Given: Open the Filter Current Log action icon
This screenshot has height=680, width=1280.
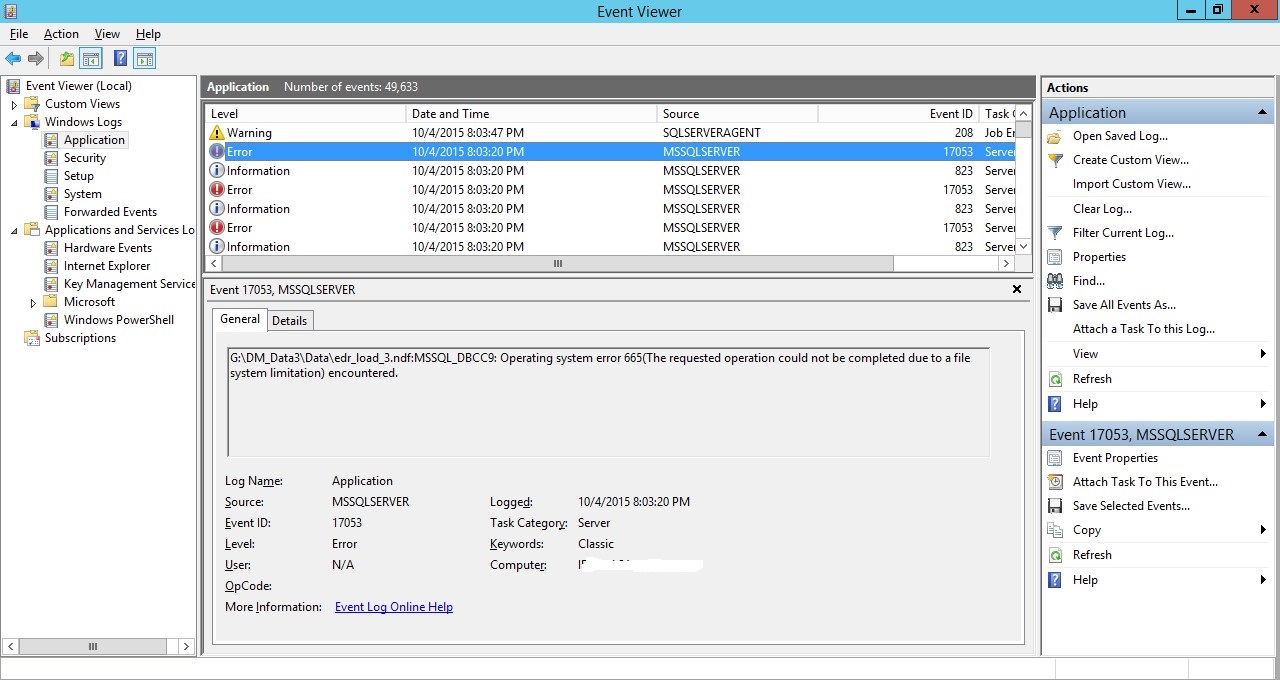Looking at the screenshot, I should pyautogui.click(x=1057, y=232).
